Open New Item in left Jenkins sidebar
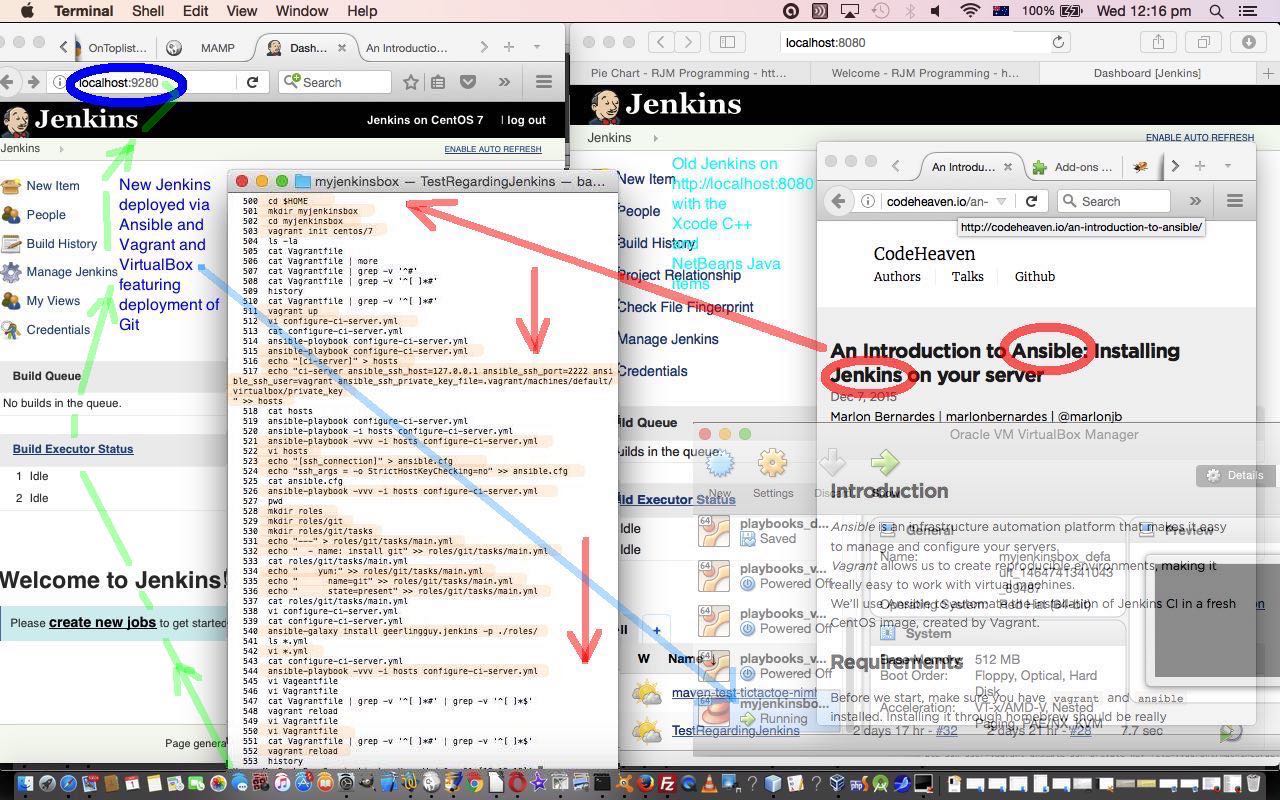This screenshot has height=800, width=1280. [x=52, y=185]
